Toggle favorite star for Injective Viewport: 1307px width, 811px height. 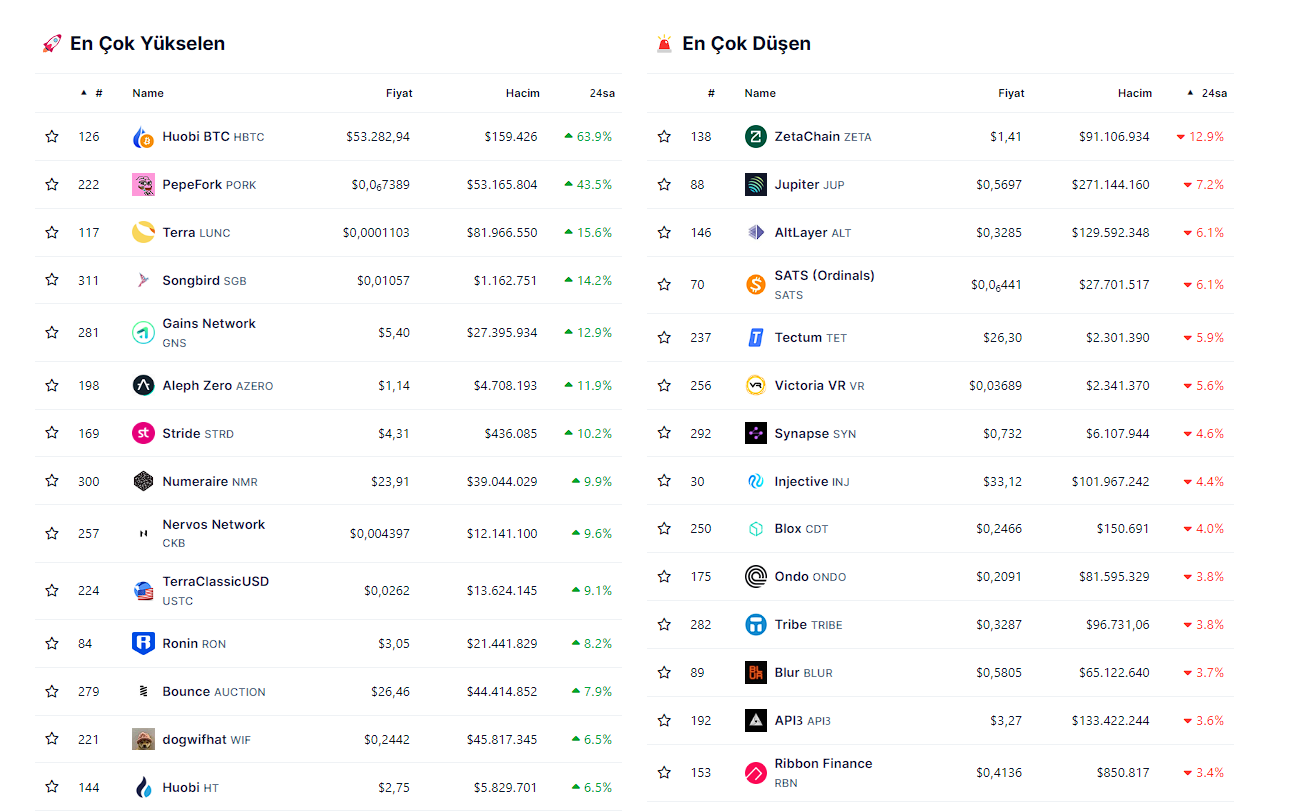(664, 481)
